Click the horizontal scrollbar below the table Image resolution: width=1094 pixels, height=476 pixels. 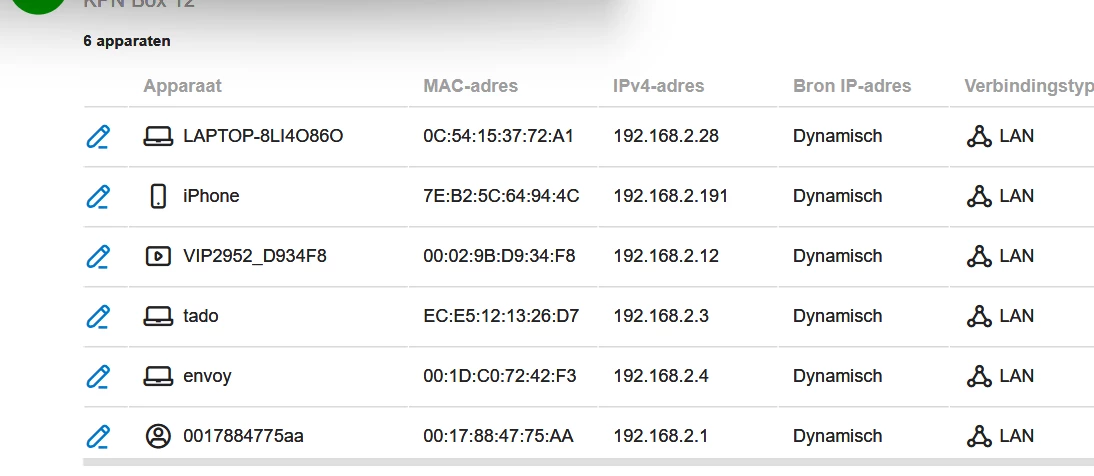[x=588, y=462]
